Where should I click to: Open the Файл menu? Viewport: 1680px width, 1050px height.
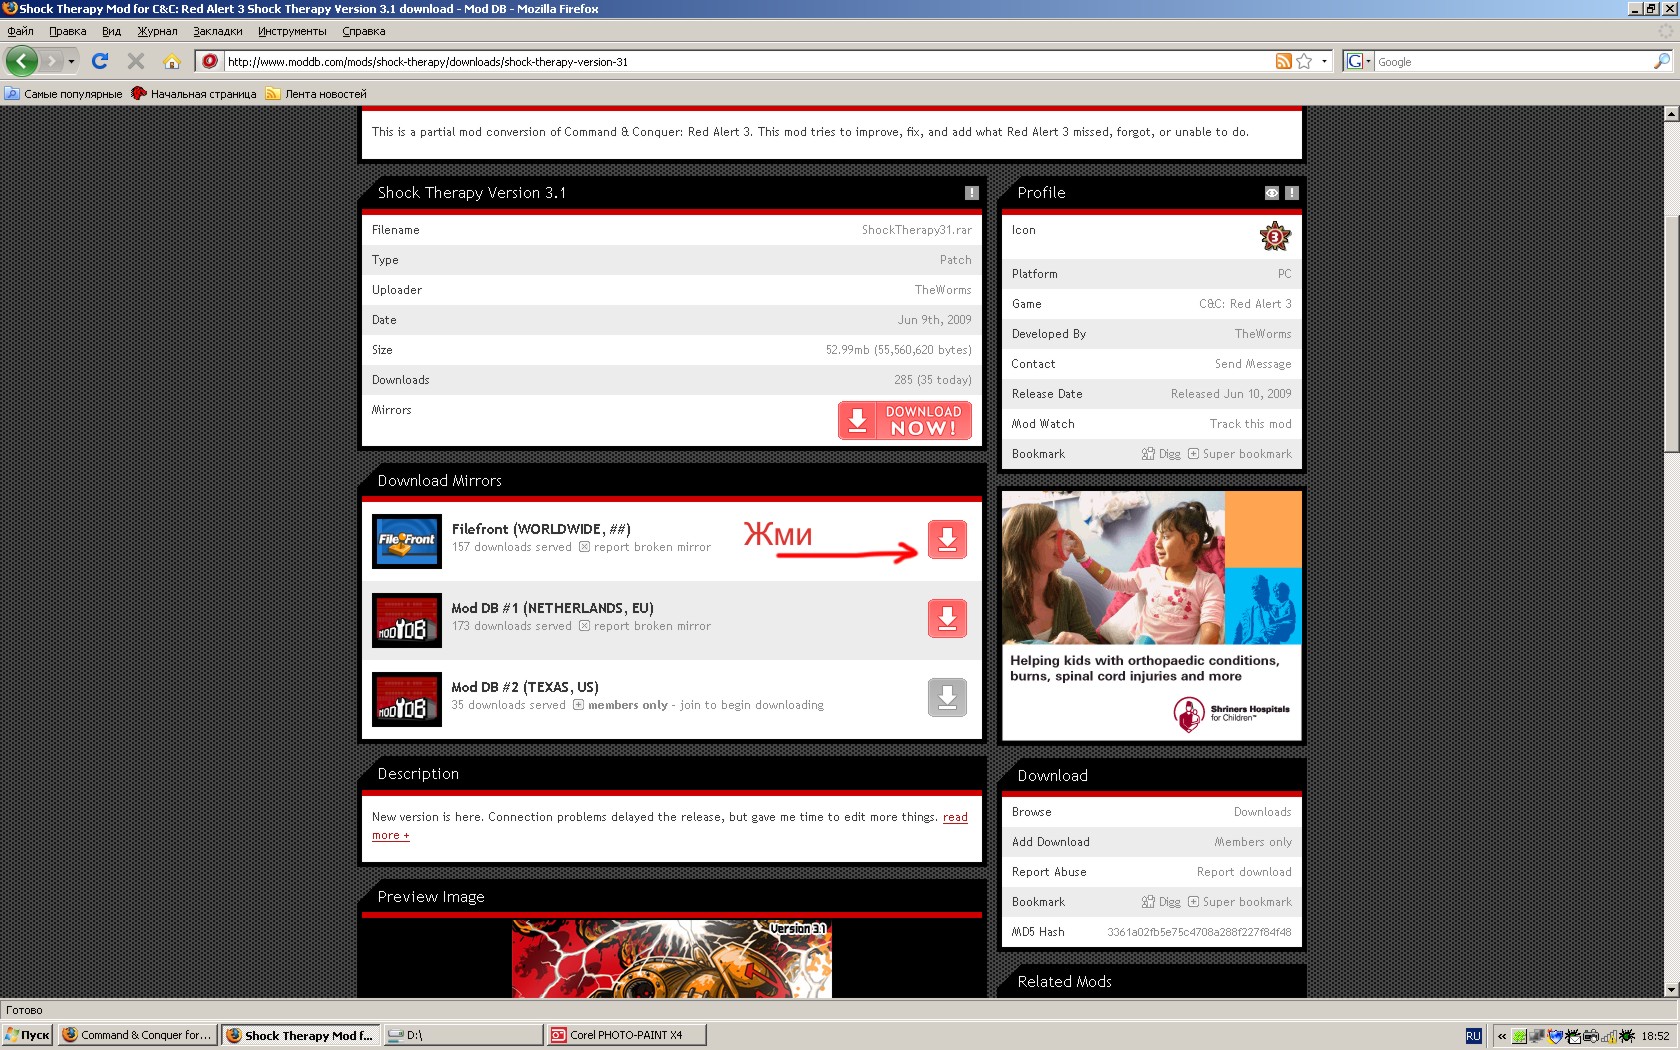pos(20,31)
